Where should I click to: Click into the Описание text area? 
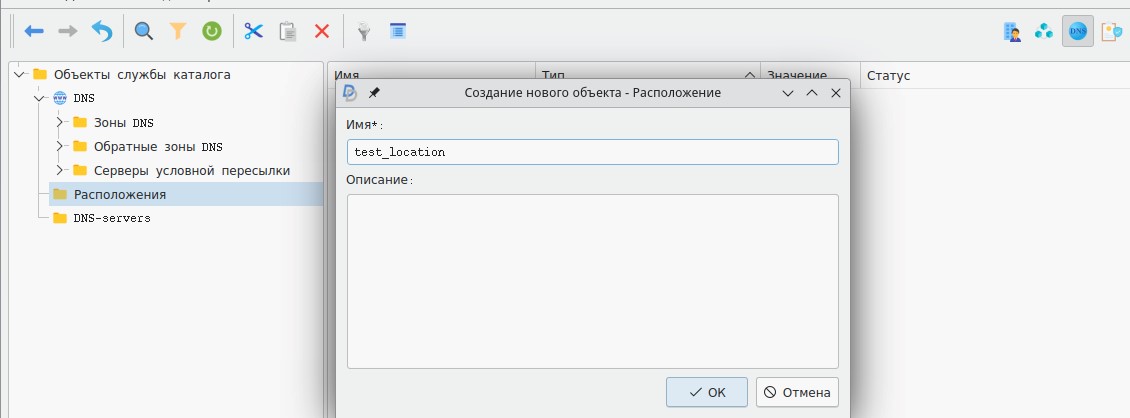pyautogui.click(x=592, y=281)
